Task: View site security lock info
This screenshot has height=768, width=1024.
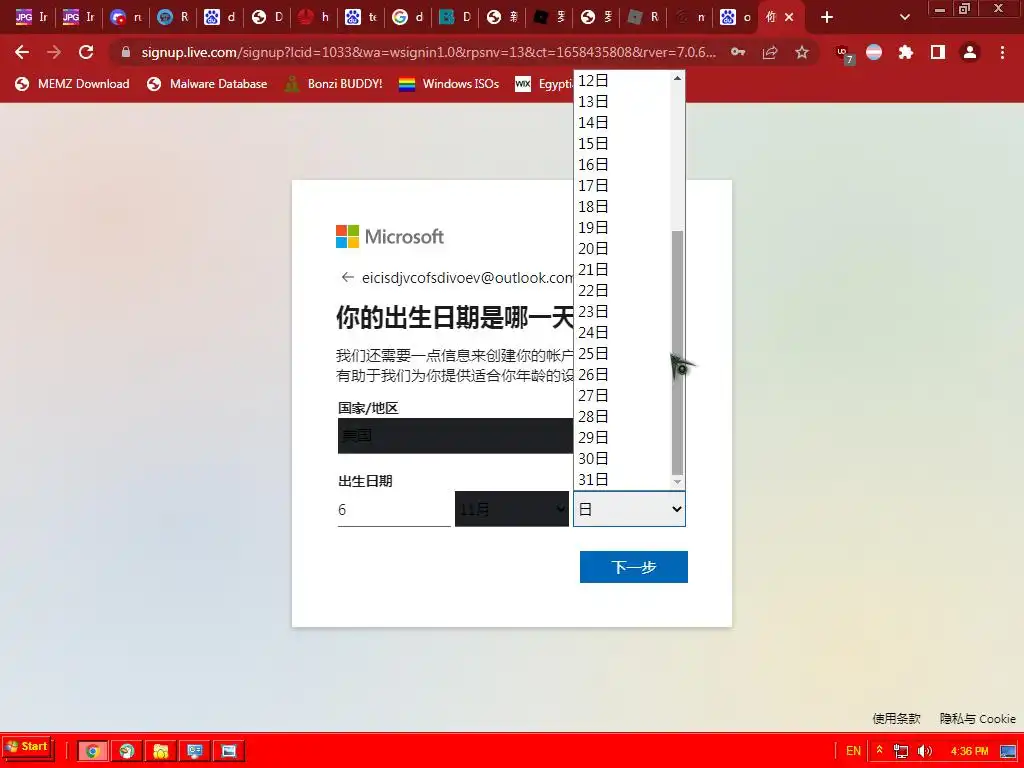Action: coord(126,52)
